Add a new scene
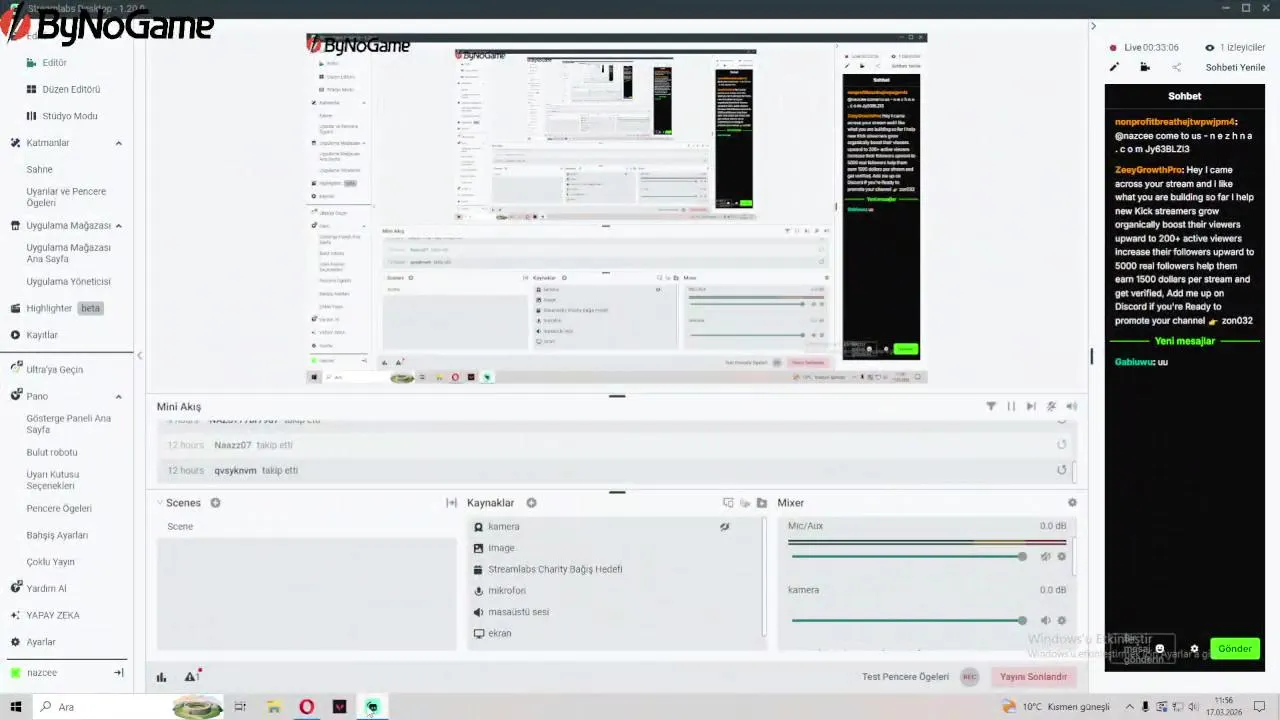 pyautogui.click(x=215, y=503)
